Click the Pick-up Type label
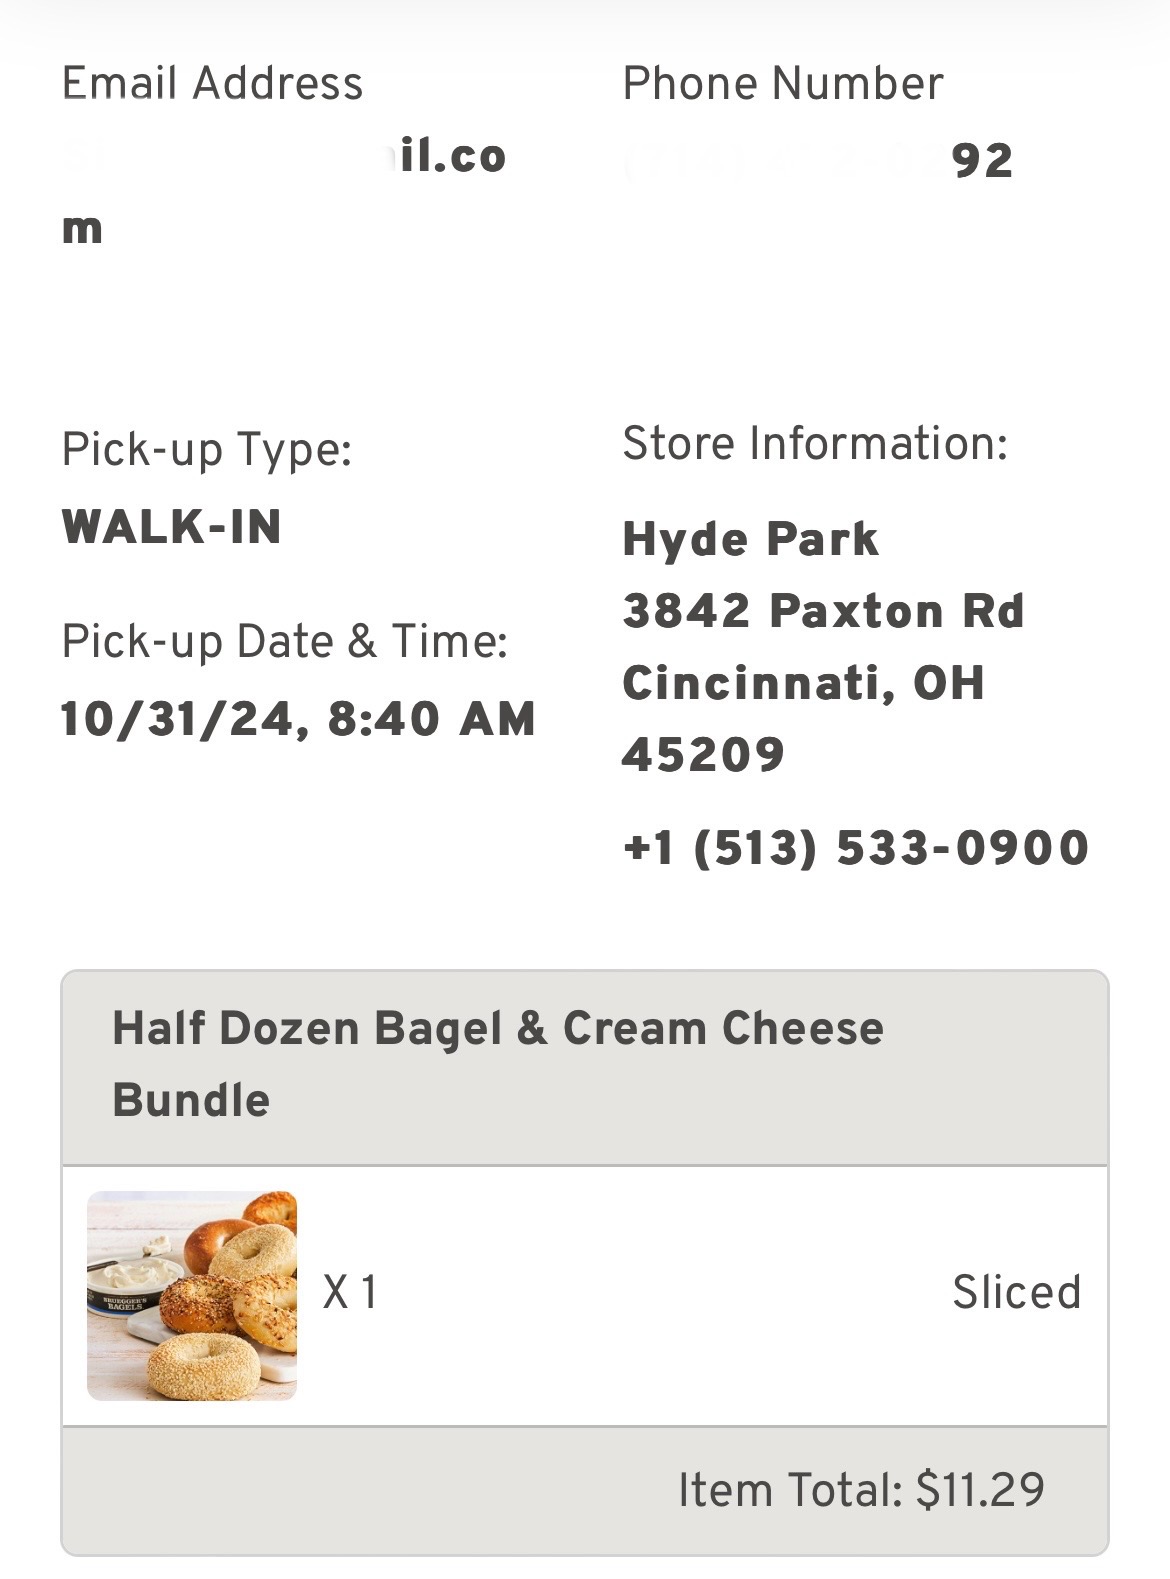This screenshot has width=1170, height=1579. coord(206,449)
